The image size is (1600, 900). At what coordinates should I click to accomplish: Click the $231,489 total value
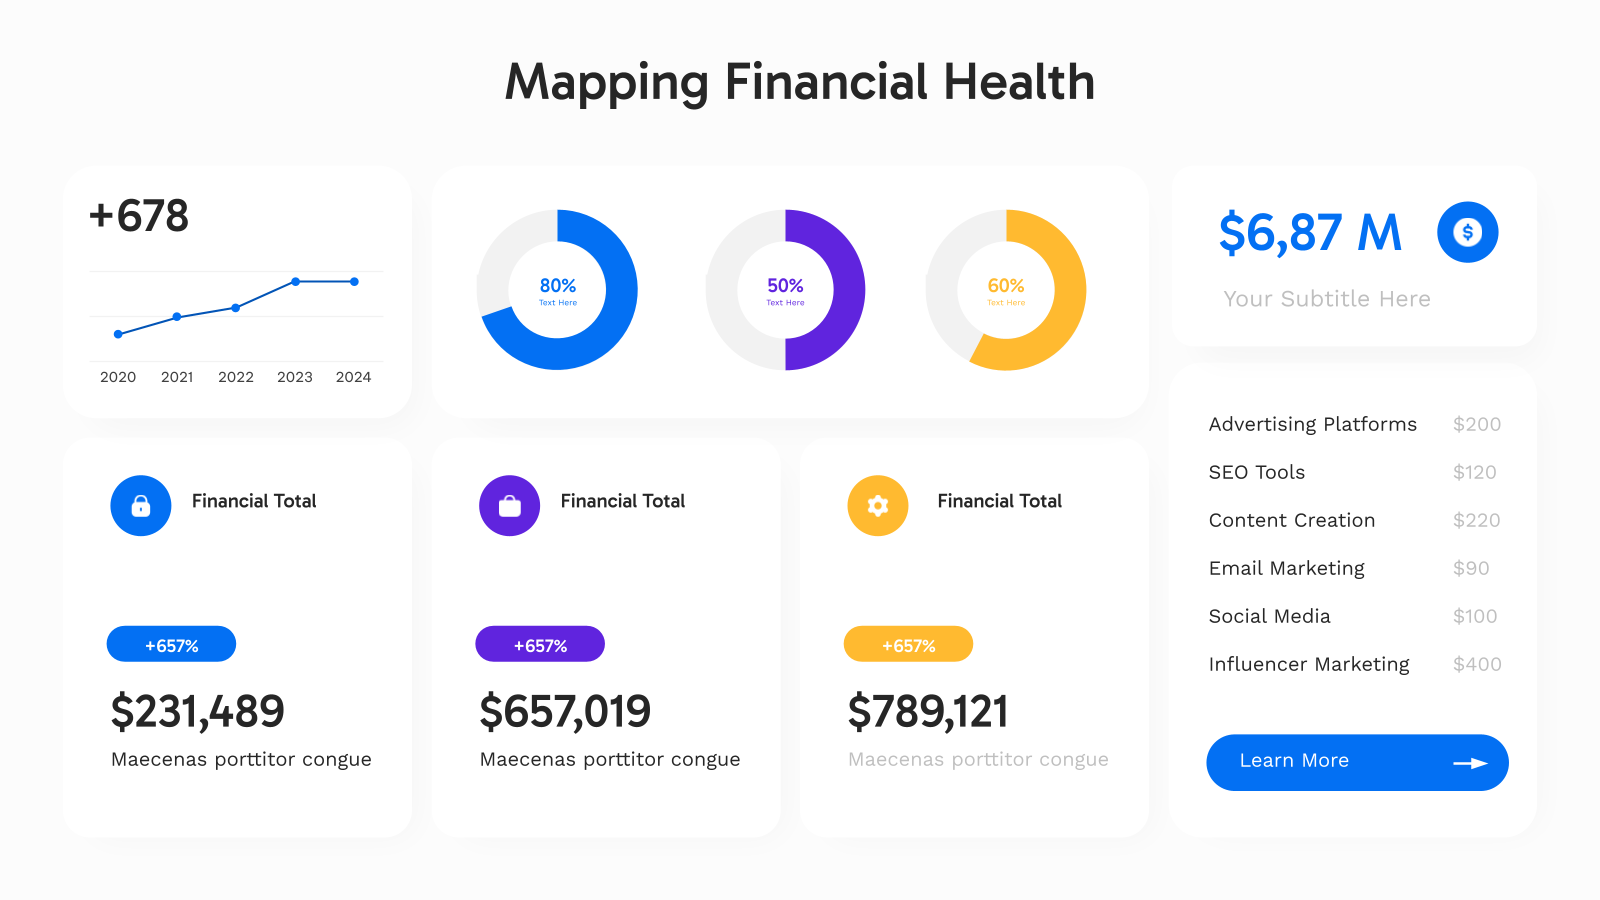click(x=198, y=712)
